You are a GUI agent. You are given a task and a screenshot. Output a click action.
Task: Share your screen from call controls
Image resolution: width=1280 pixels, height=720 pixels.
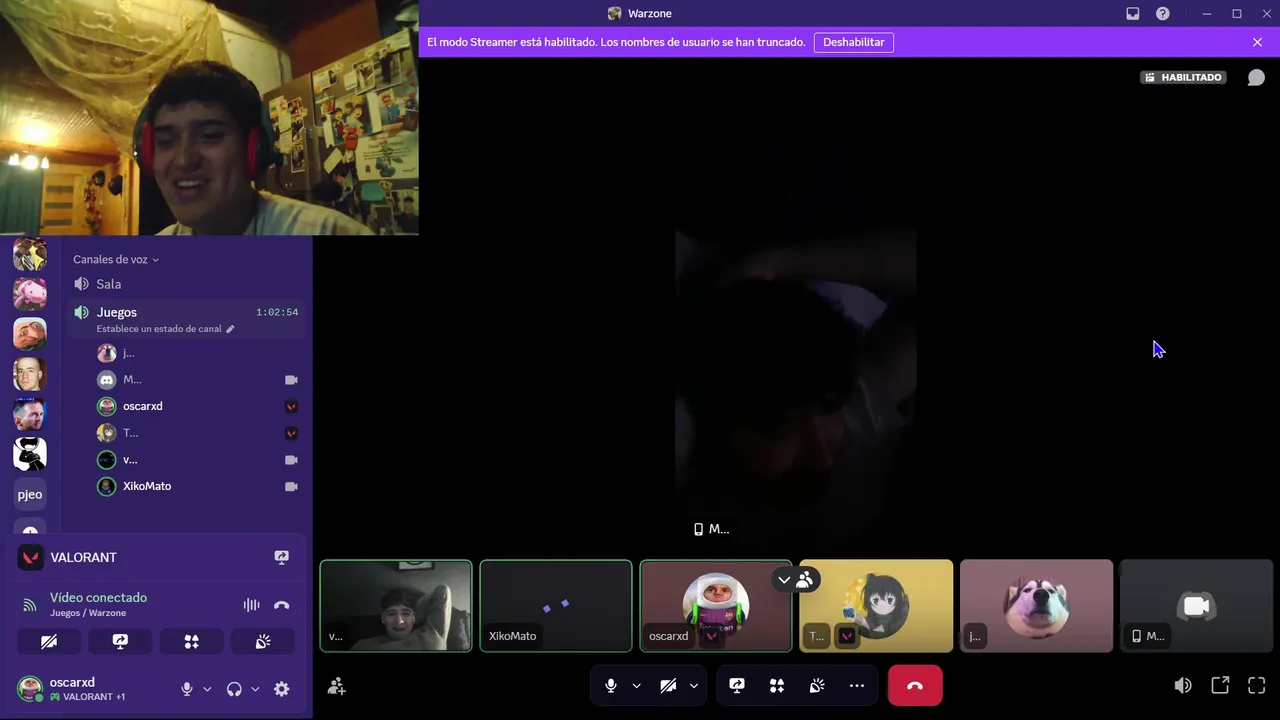[x=737, y=686]
